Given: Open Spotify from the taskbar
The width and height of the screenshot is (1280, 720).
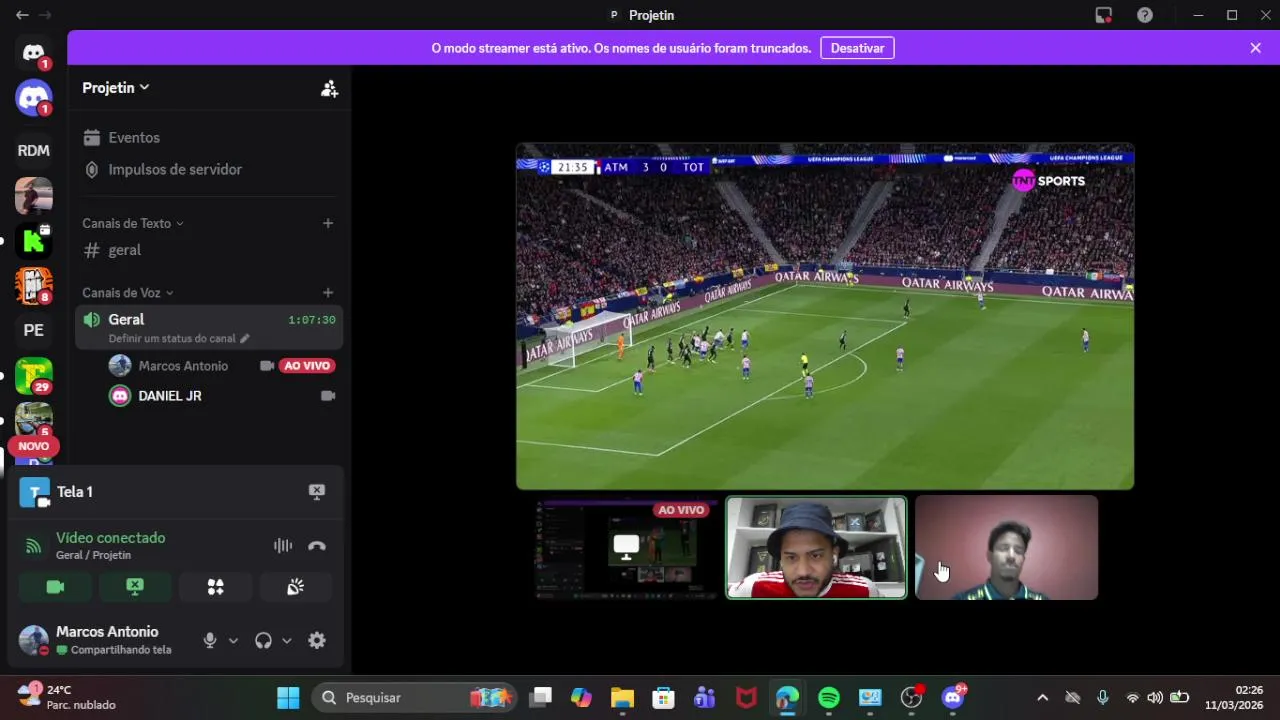Looking at the screenshot, I should (829, 698).
